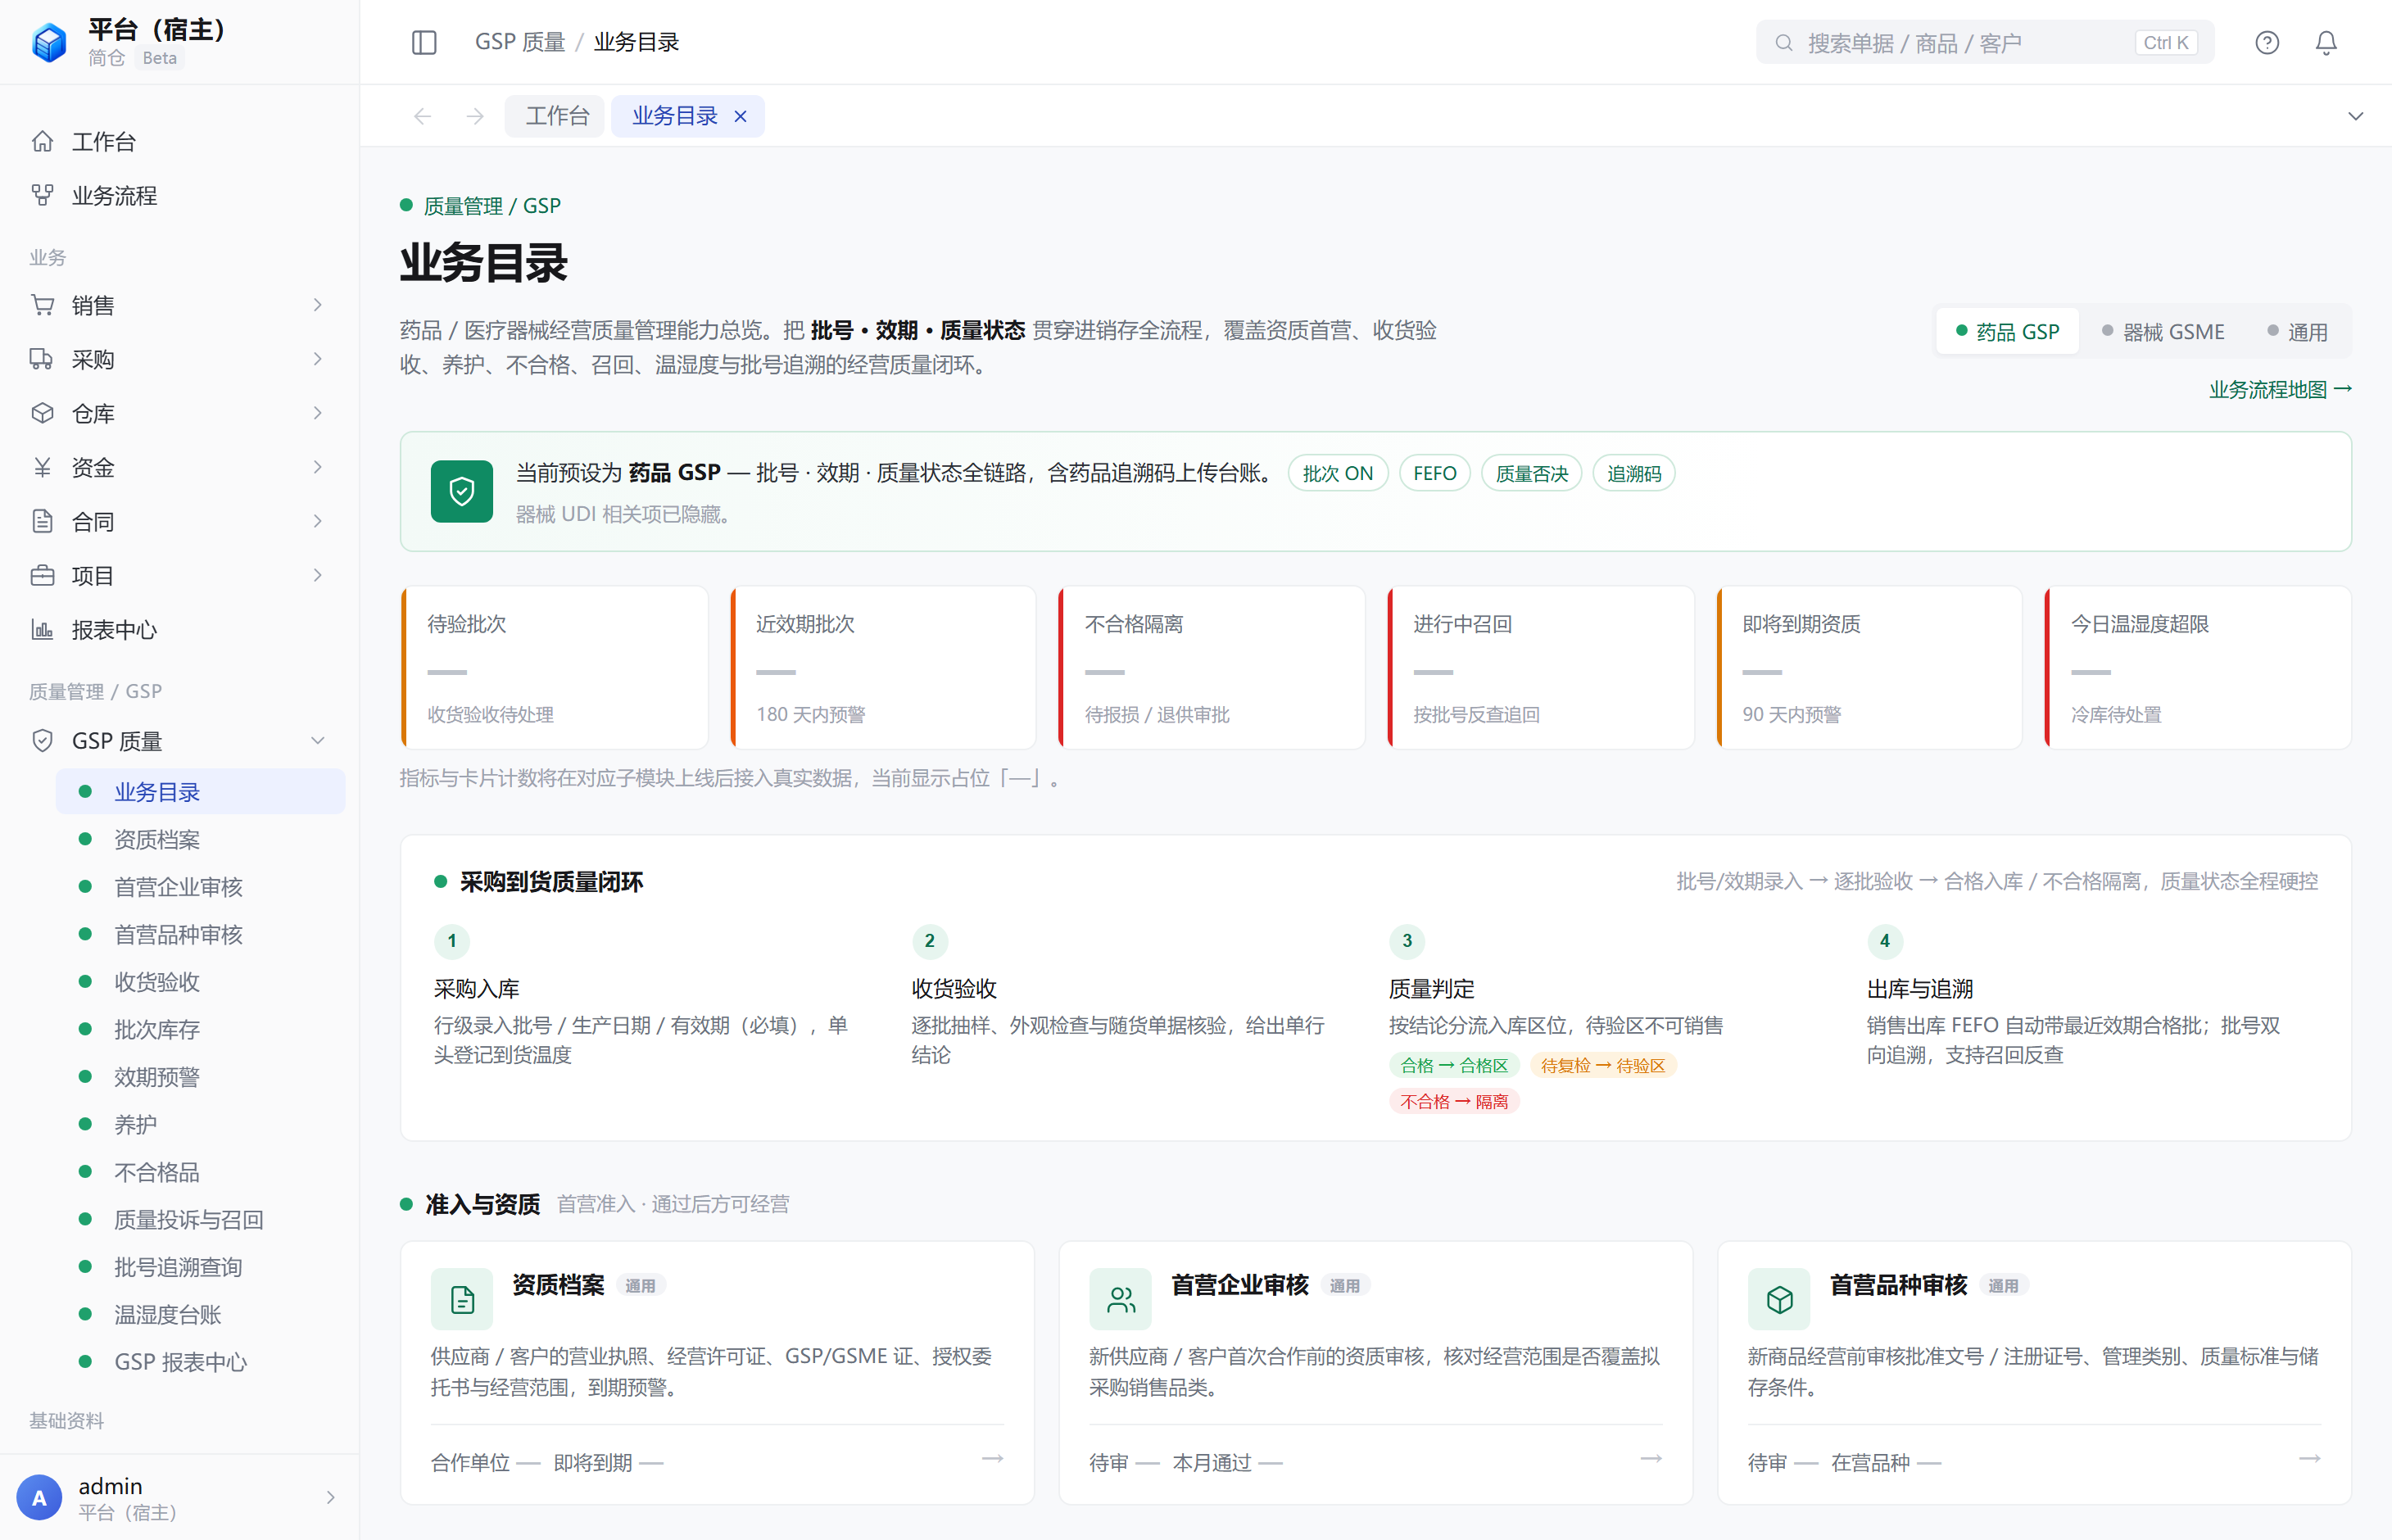Open the 业务流程地图 link

click(x=2280, y=389)
